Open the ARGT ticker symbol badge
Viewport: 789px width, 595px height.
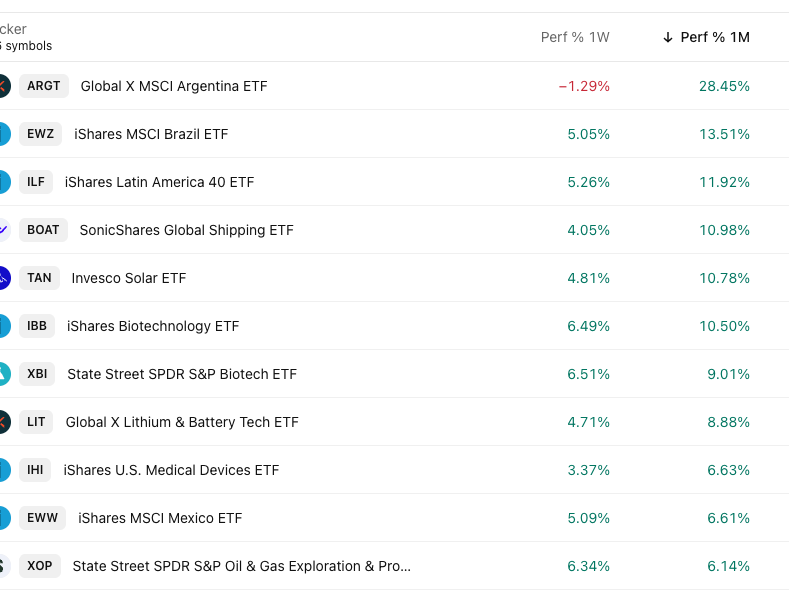pos(44,86)
